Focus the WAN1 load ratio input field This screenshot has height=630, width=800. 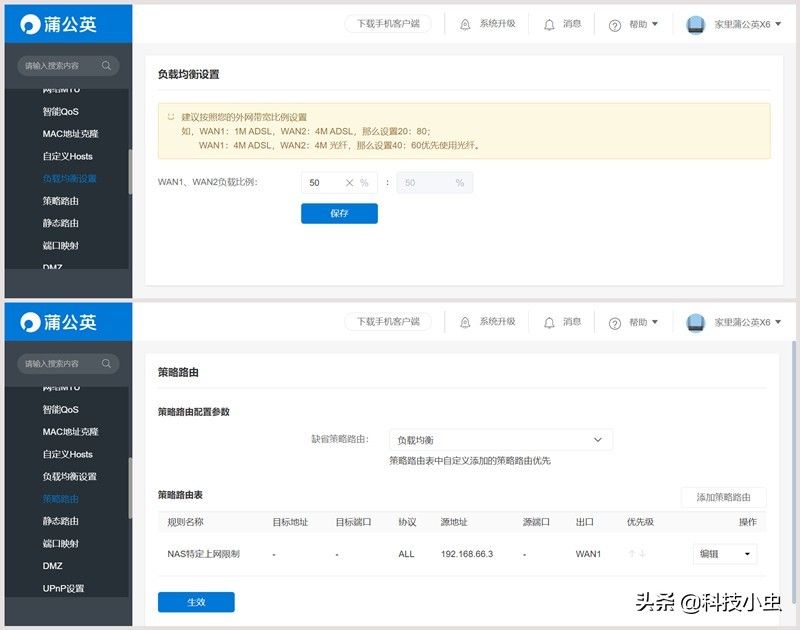click(339, 183)
